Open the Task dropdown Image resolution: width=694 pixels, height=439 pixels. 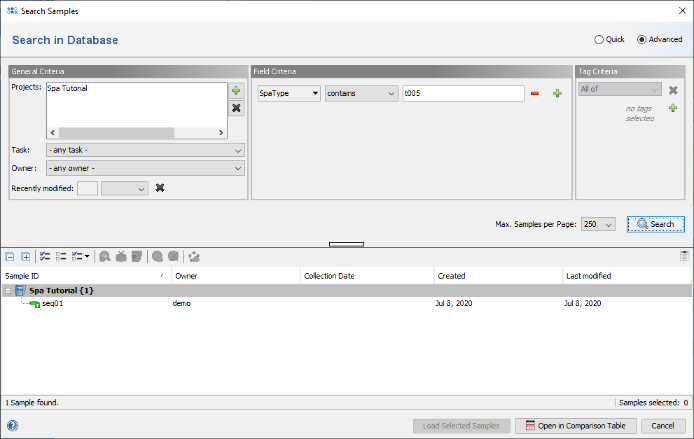(145, 150)
